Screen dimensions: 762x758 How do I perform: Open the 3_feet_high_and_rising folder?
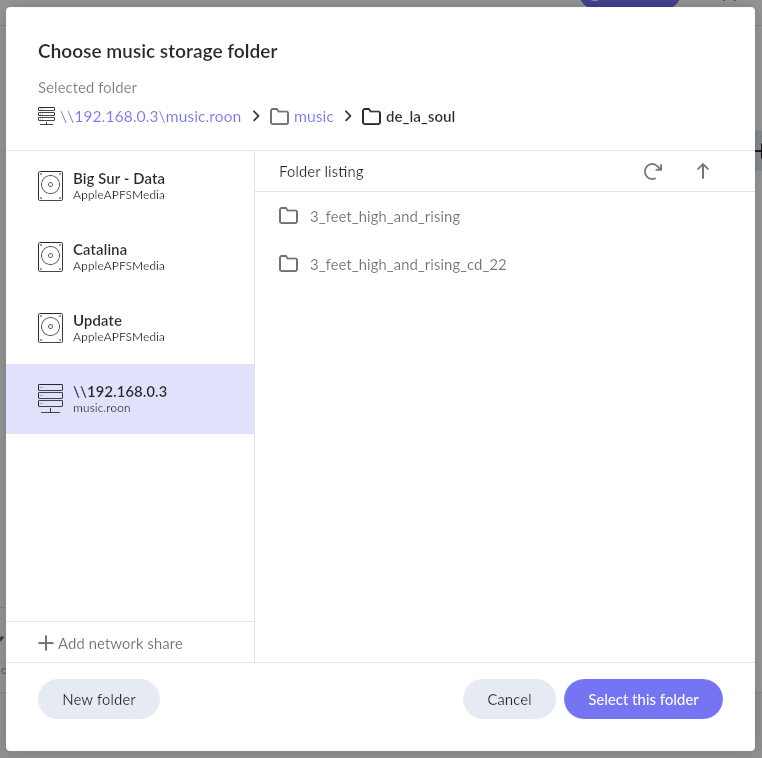pos(384,216)
